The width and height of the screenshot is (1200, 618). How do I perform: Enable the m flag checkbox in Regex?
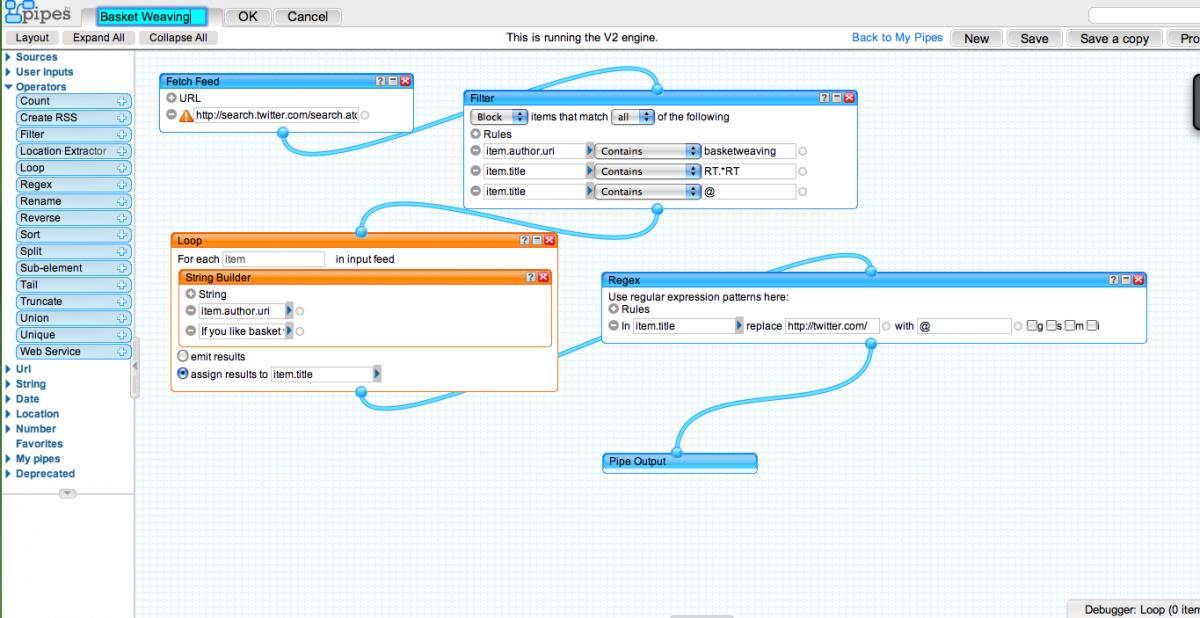pos(1071,326)
